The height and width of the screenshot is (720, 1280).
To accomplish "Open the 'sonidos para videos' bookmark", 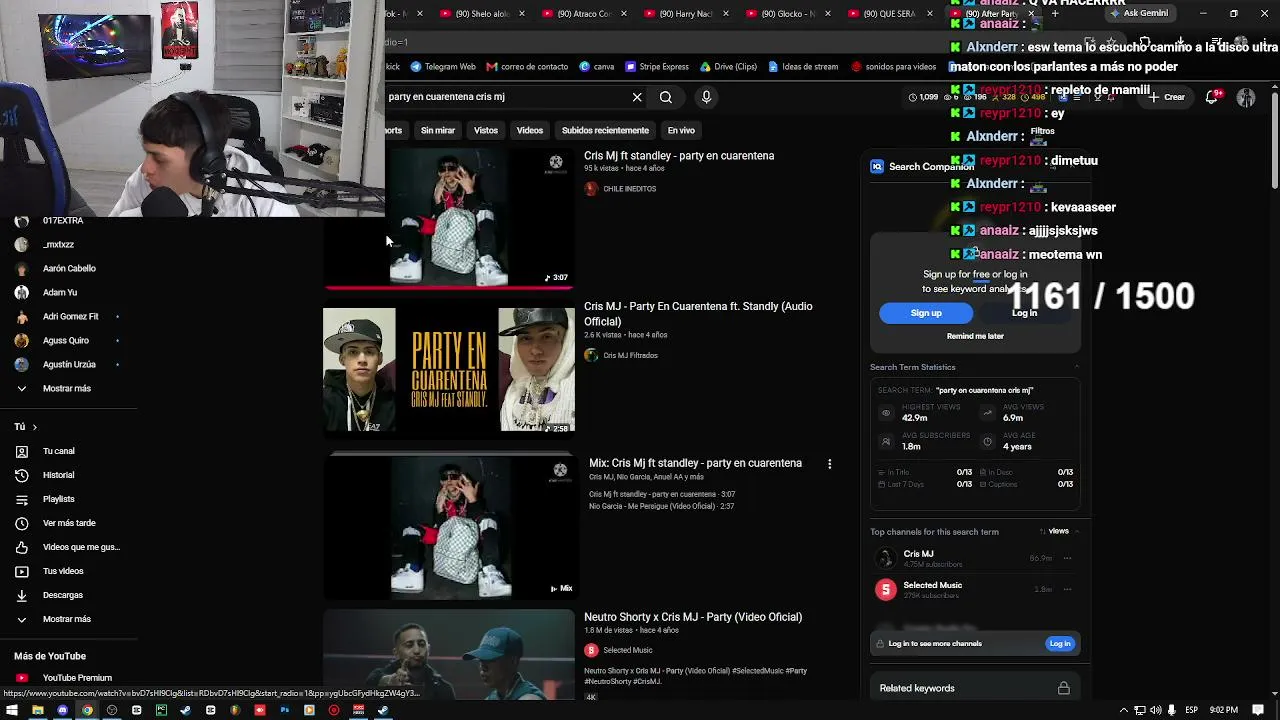I will click(x=894, y=67).
